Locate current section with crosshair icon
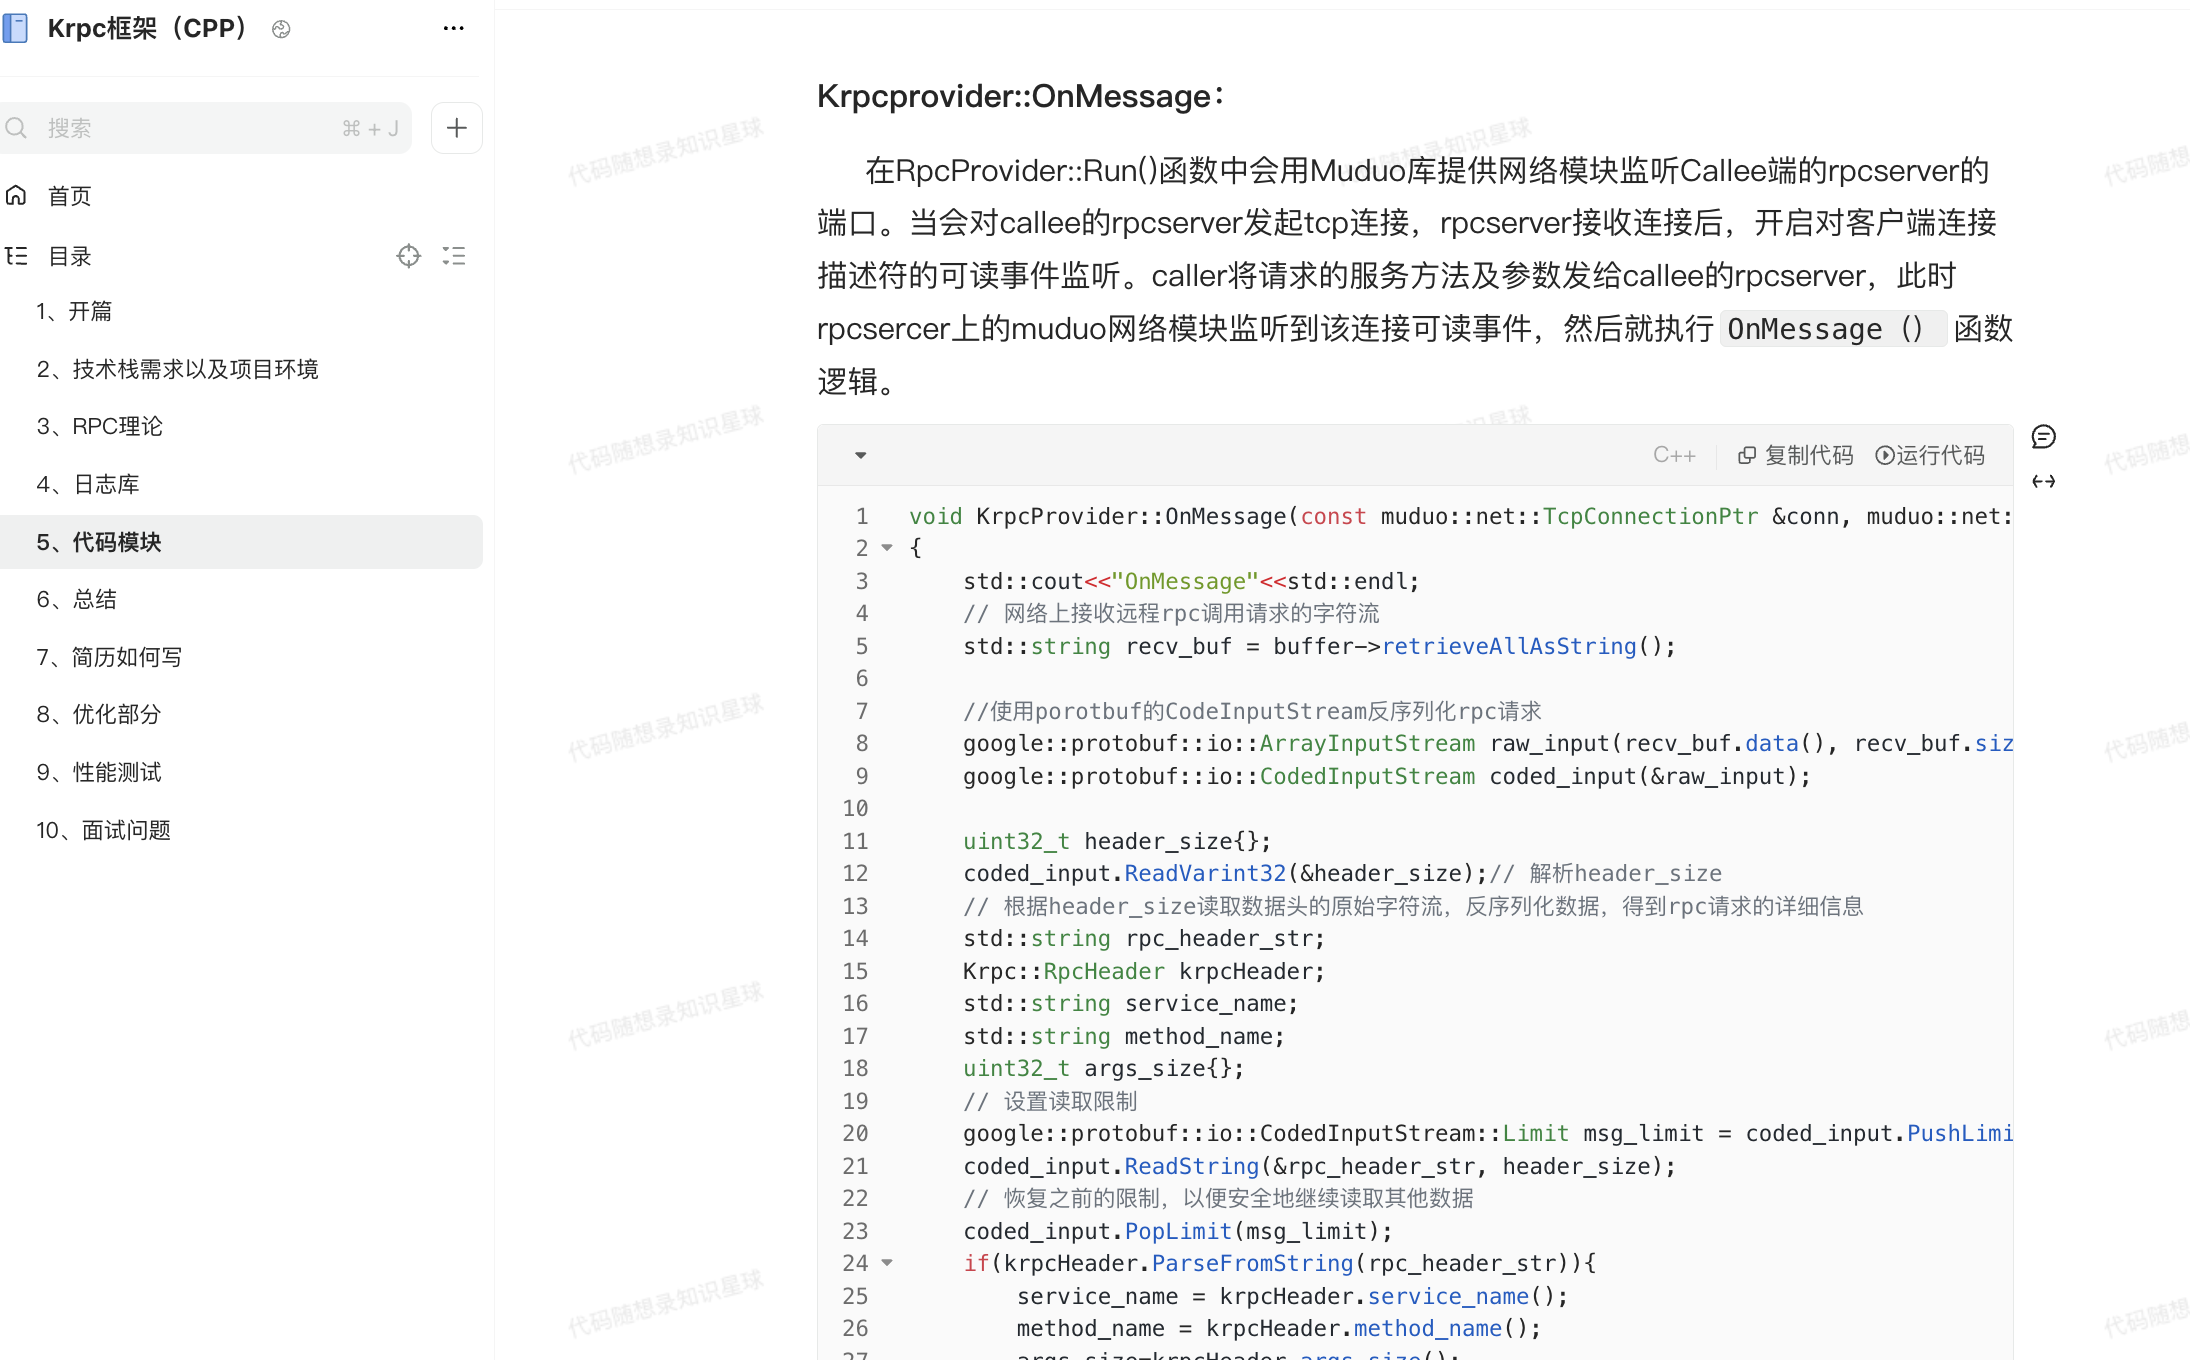This screenshot has height=1360, width=2190. pyautogui.click(x=408, y=256)
